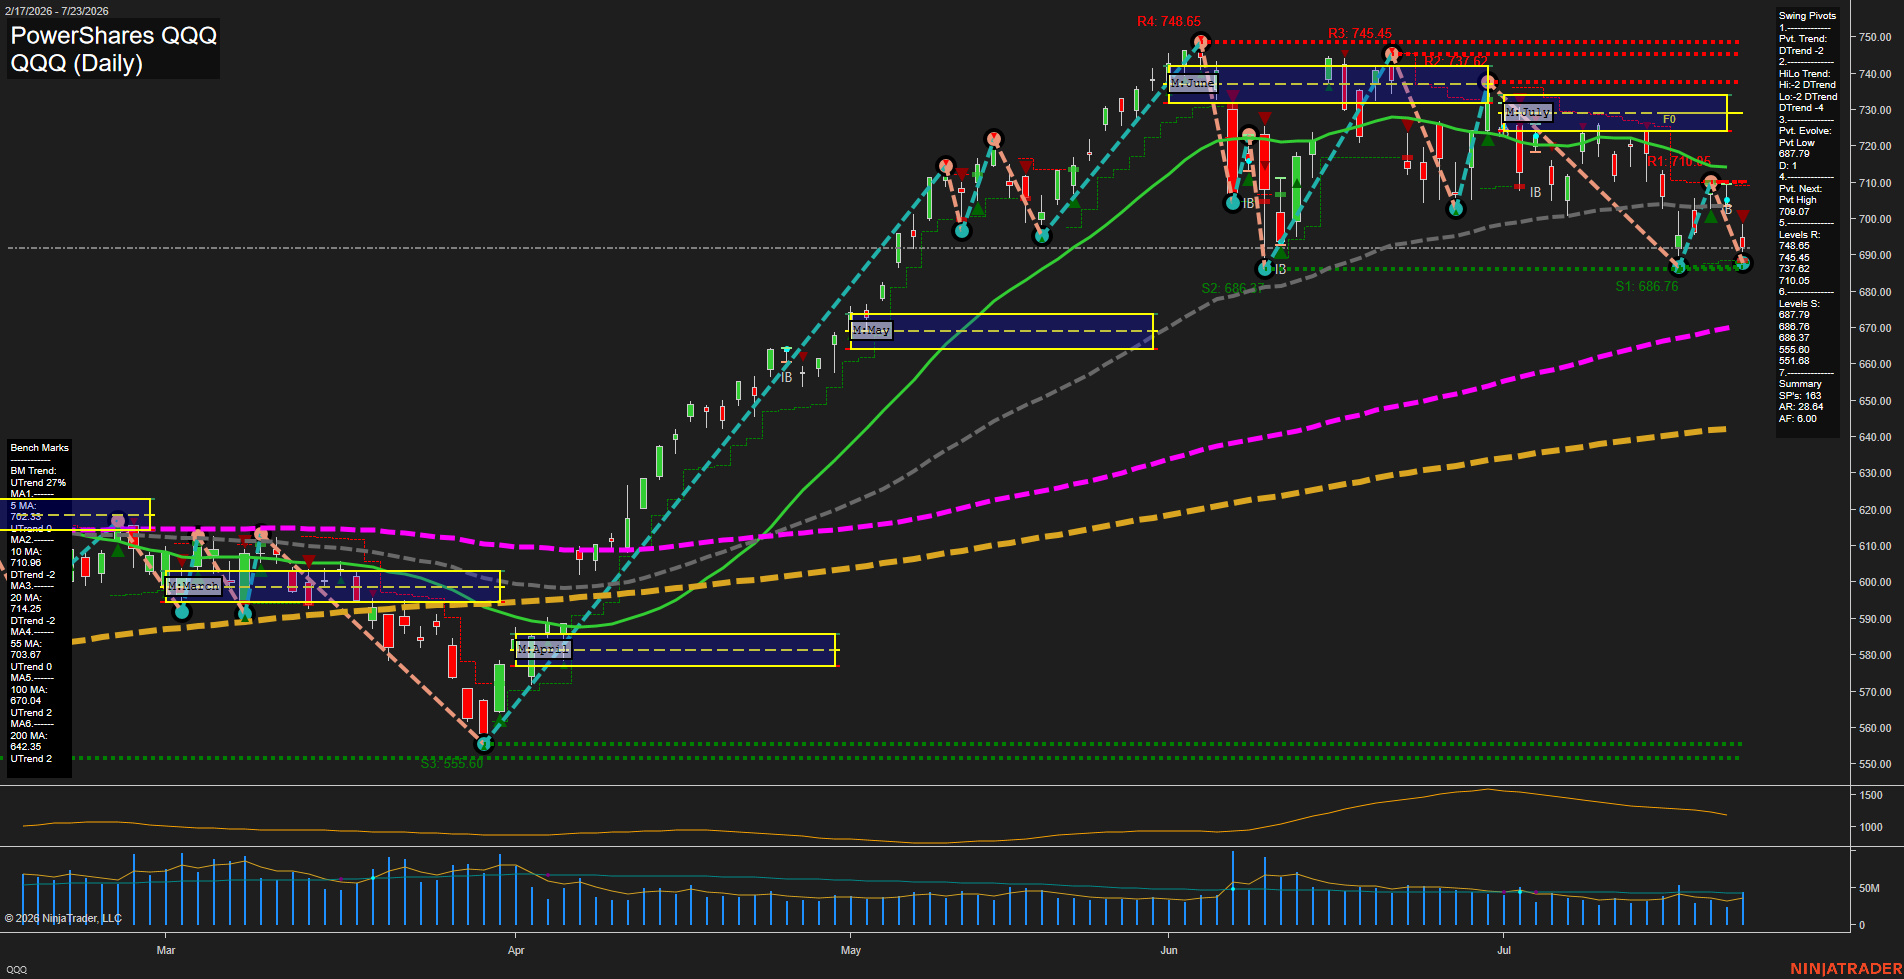Image resolution: width=1904 pixels, height=979 pixels.
Task: Click the QQQ (Daily) subtitle
Action: pos(76,63)
